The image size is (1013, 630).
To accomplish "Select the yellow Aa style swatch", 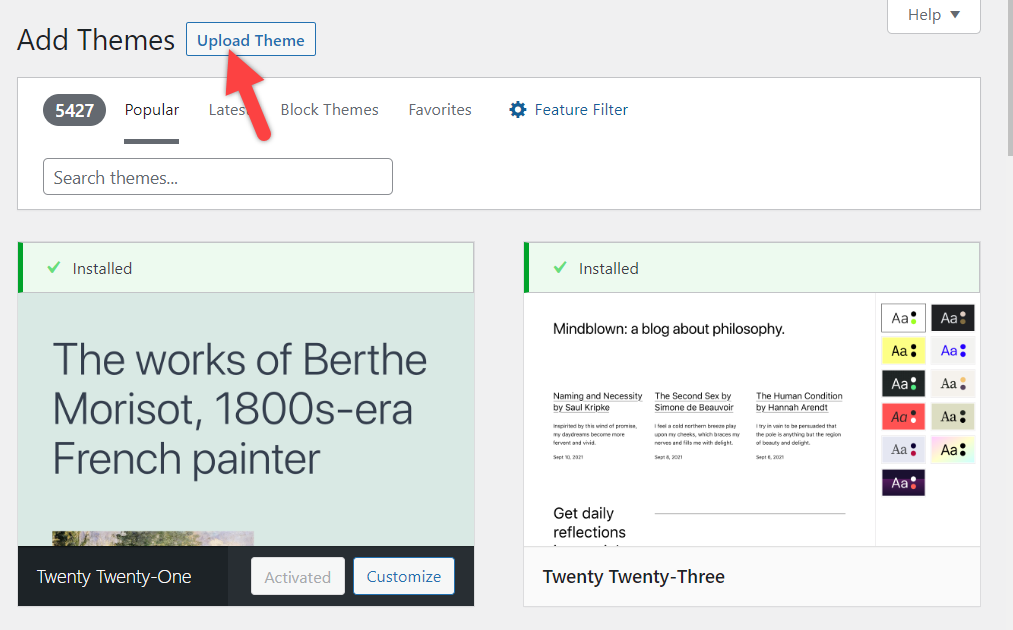I will 903,351.
